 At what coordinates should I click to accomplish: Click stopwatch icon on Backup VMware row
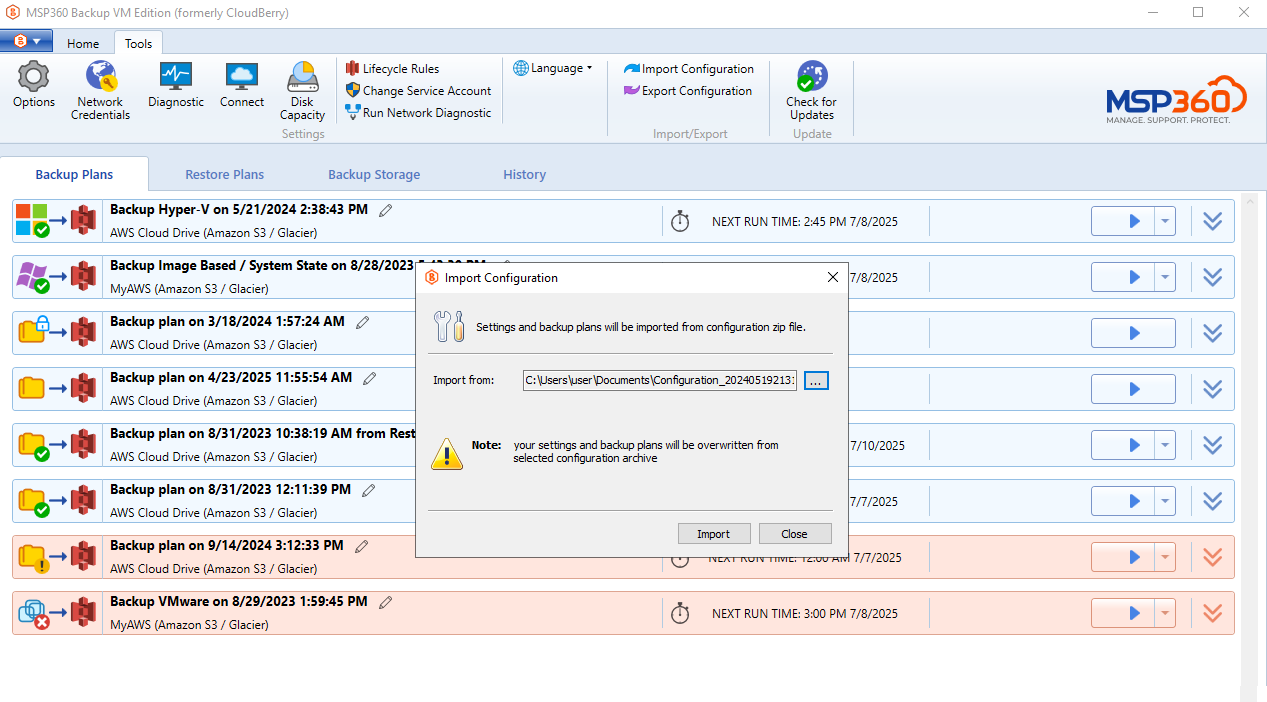[680, 613]
